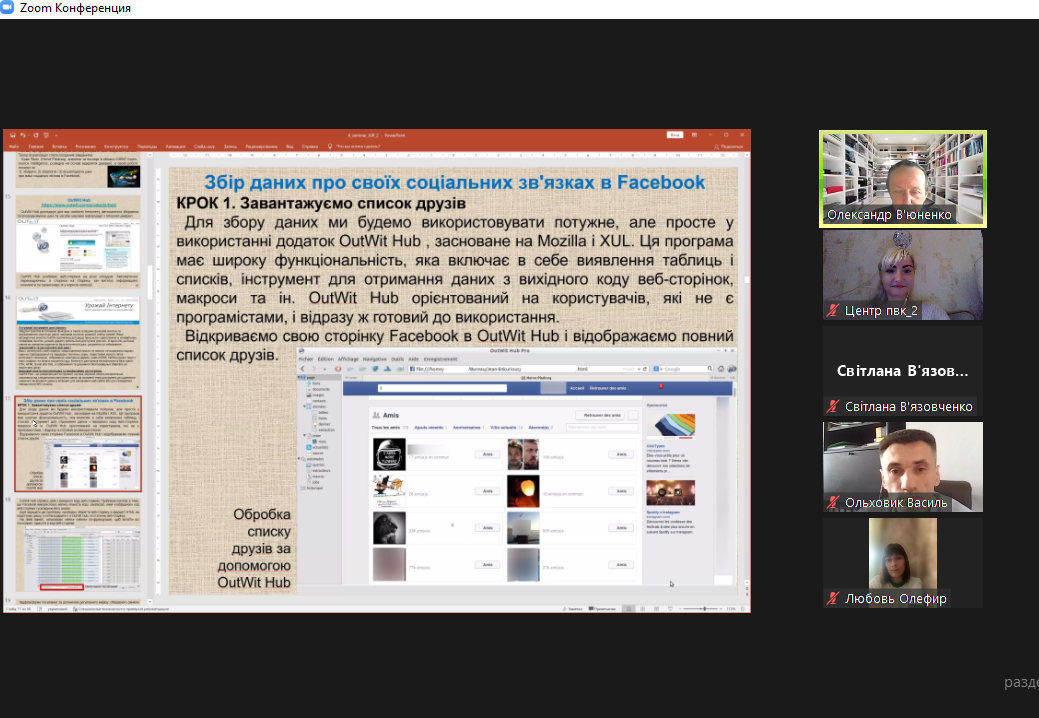The image size is (1039, 718).
Task: Open the Fichier menu in OutWit Hub
Action: click(306, 359)
